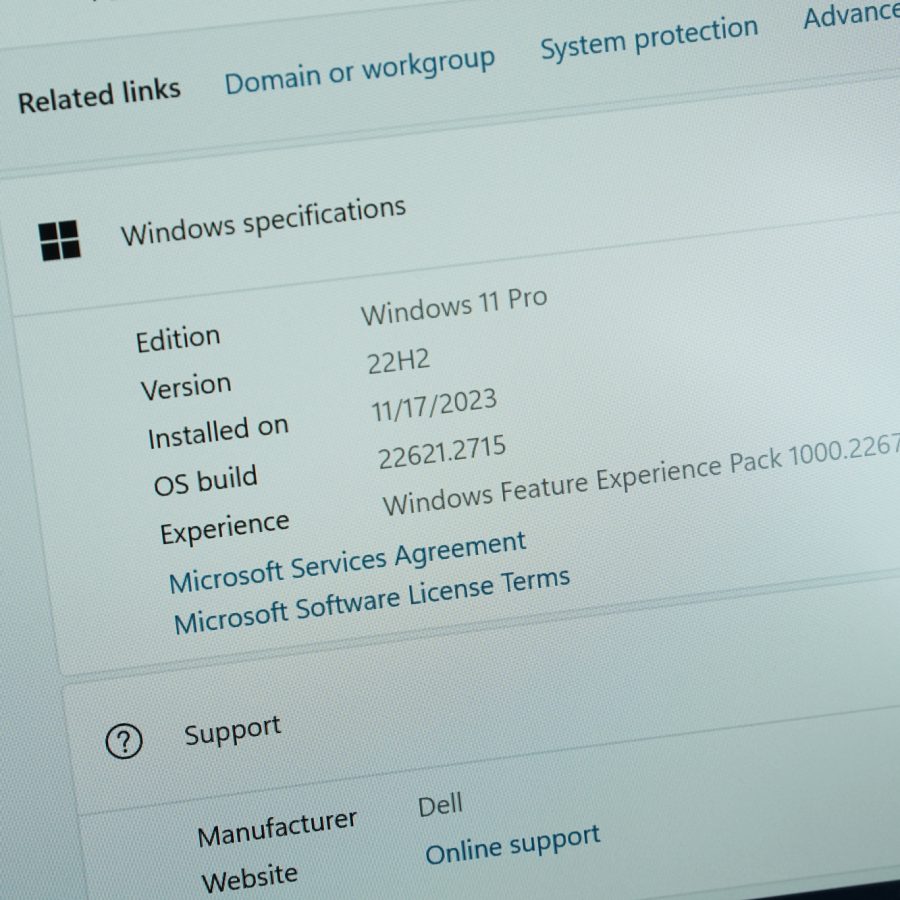900x900 pixels.
Task: Open the Advanced system settings link
Action: click(x=851, y=14)
